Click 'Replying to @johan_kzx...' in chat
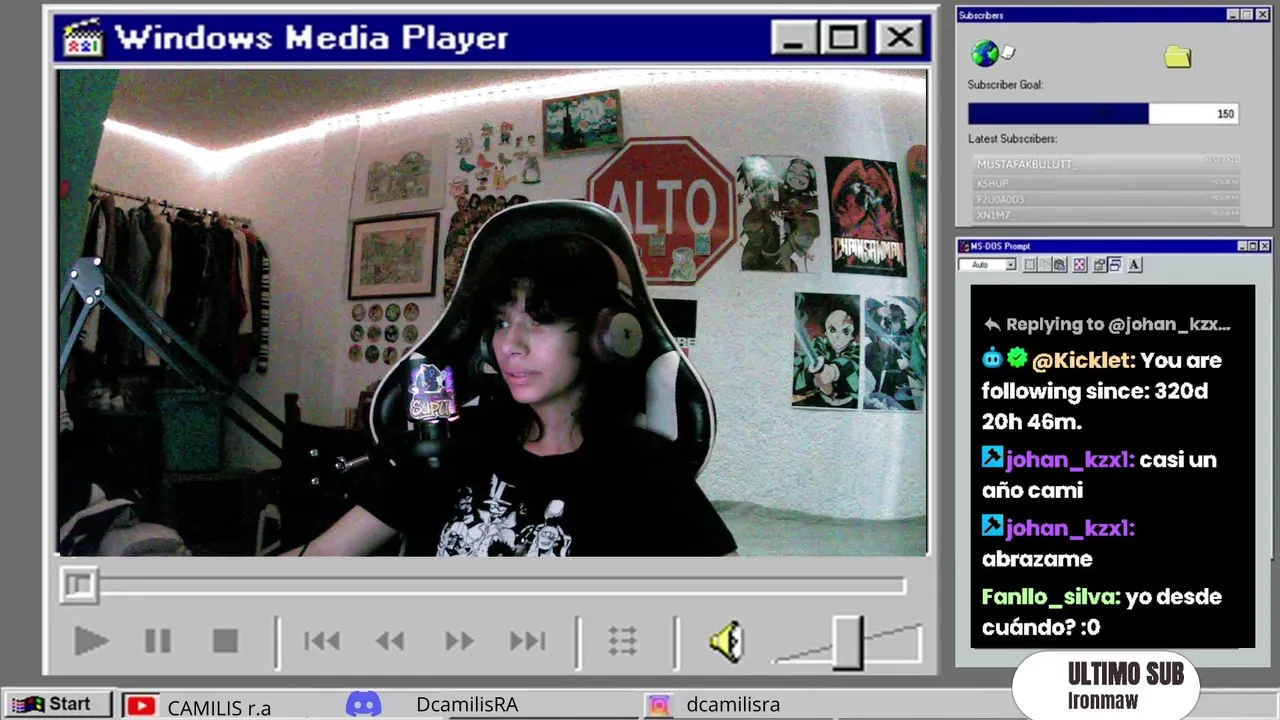The height and width of the screenshot is (720, 1280). tap(1106, 324)
